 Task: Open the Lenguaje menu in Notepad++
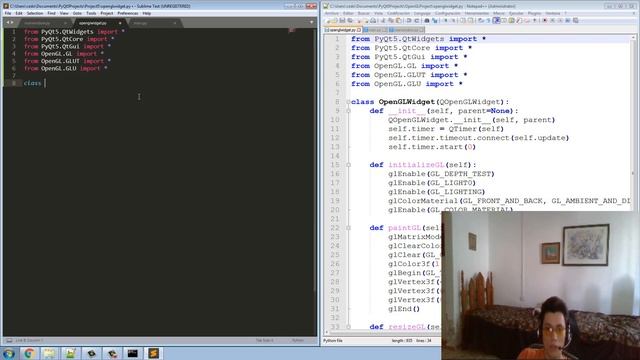point(422,13)
